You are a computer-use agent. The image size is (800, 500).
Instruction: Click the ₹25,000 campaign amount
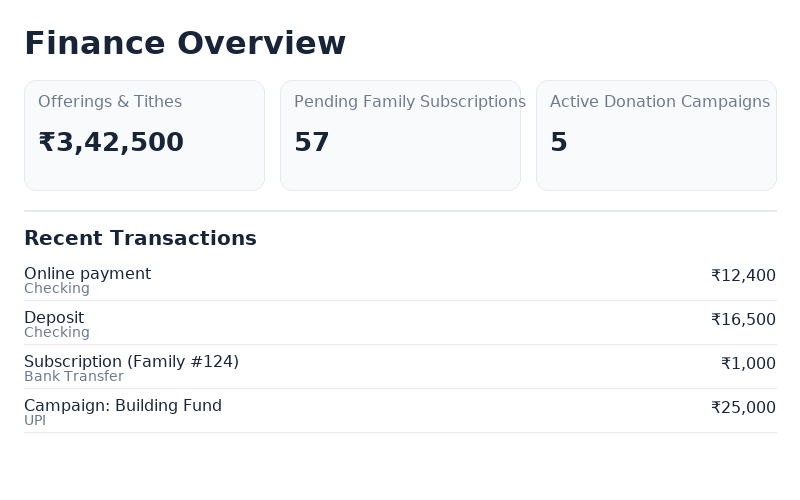point(743,408)
